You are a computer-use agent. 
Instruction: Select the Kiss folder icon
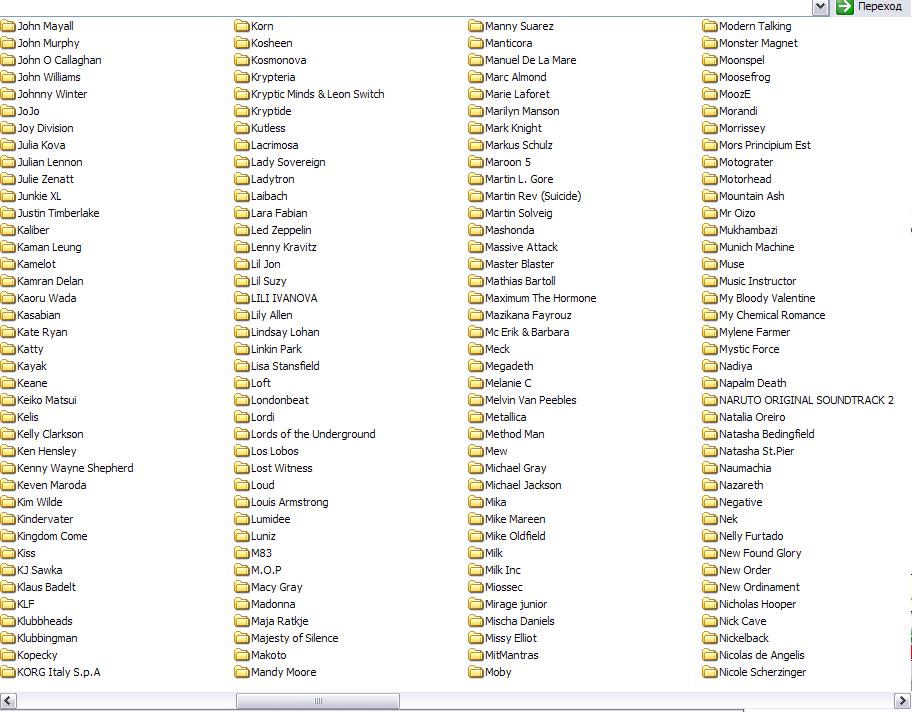point(8,553)
